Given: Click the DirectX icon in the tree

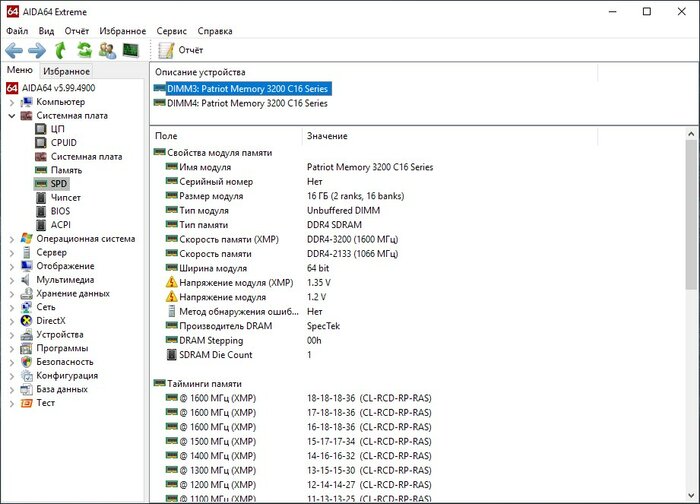Looking at the screenshot, I should click(x=26, y=321).
